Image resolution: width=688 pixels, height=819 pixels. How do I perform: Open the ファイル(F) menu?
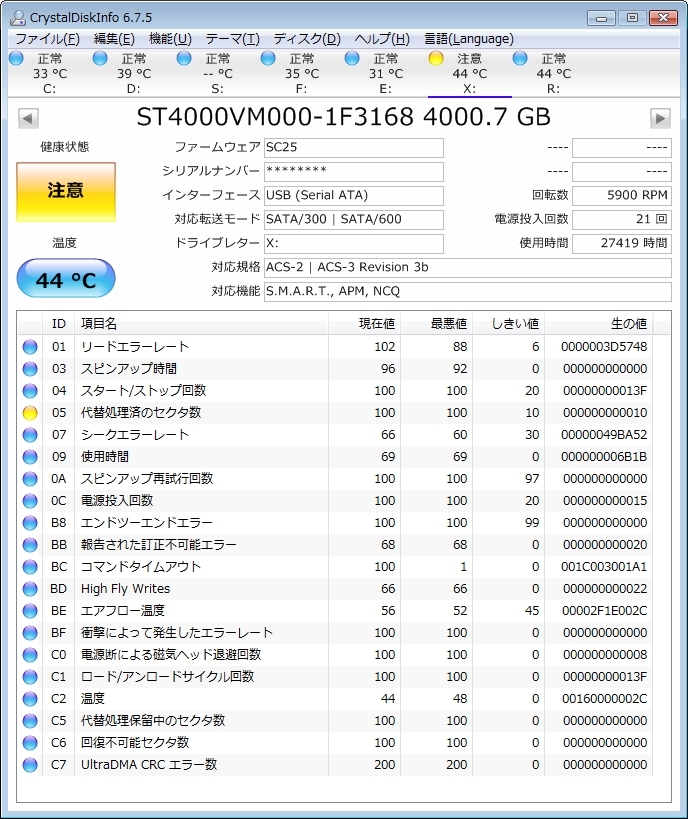point(48,39)
